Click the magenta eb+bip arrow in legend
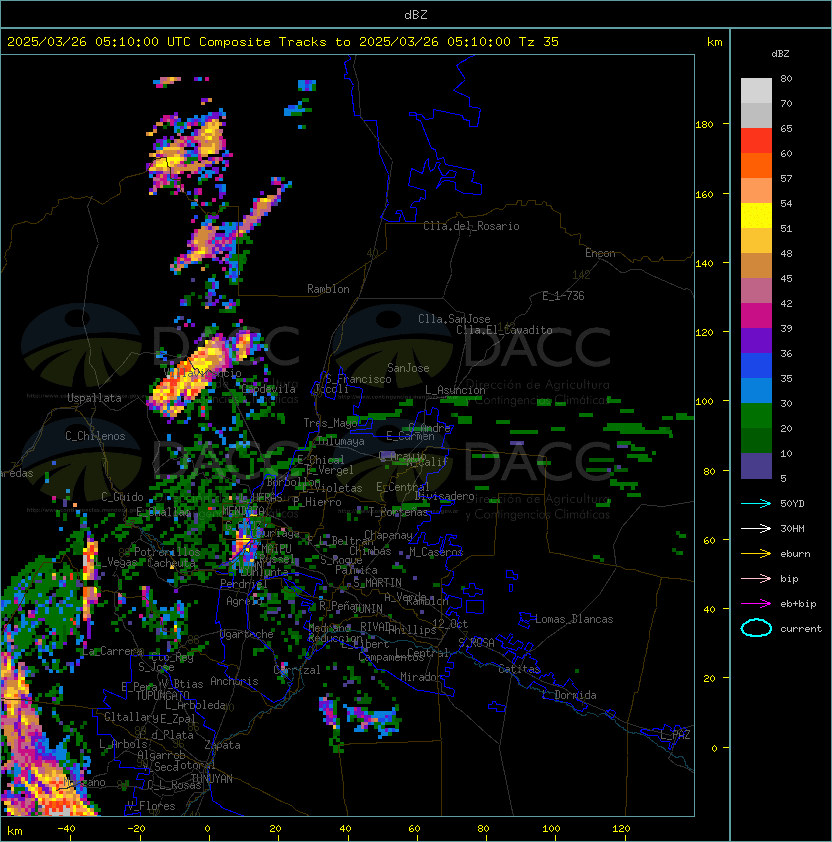 756,604
